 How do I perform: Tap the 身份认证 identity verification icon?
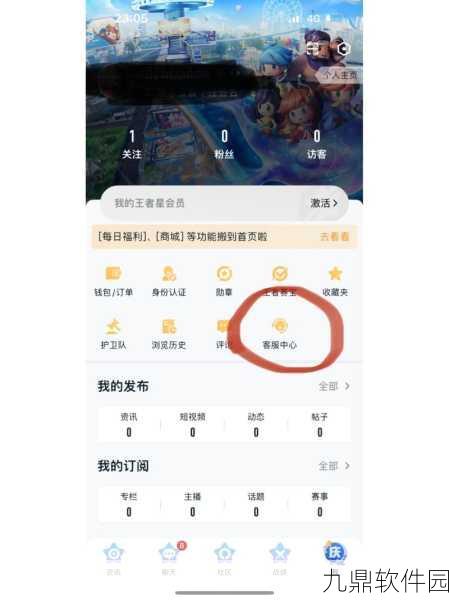[x=169, y=281]
